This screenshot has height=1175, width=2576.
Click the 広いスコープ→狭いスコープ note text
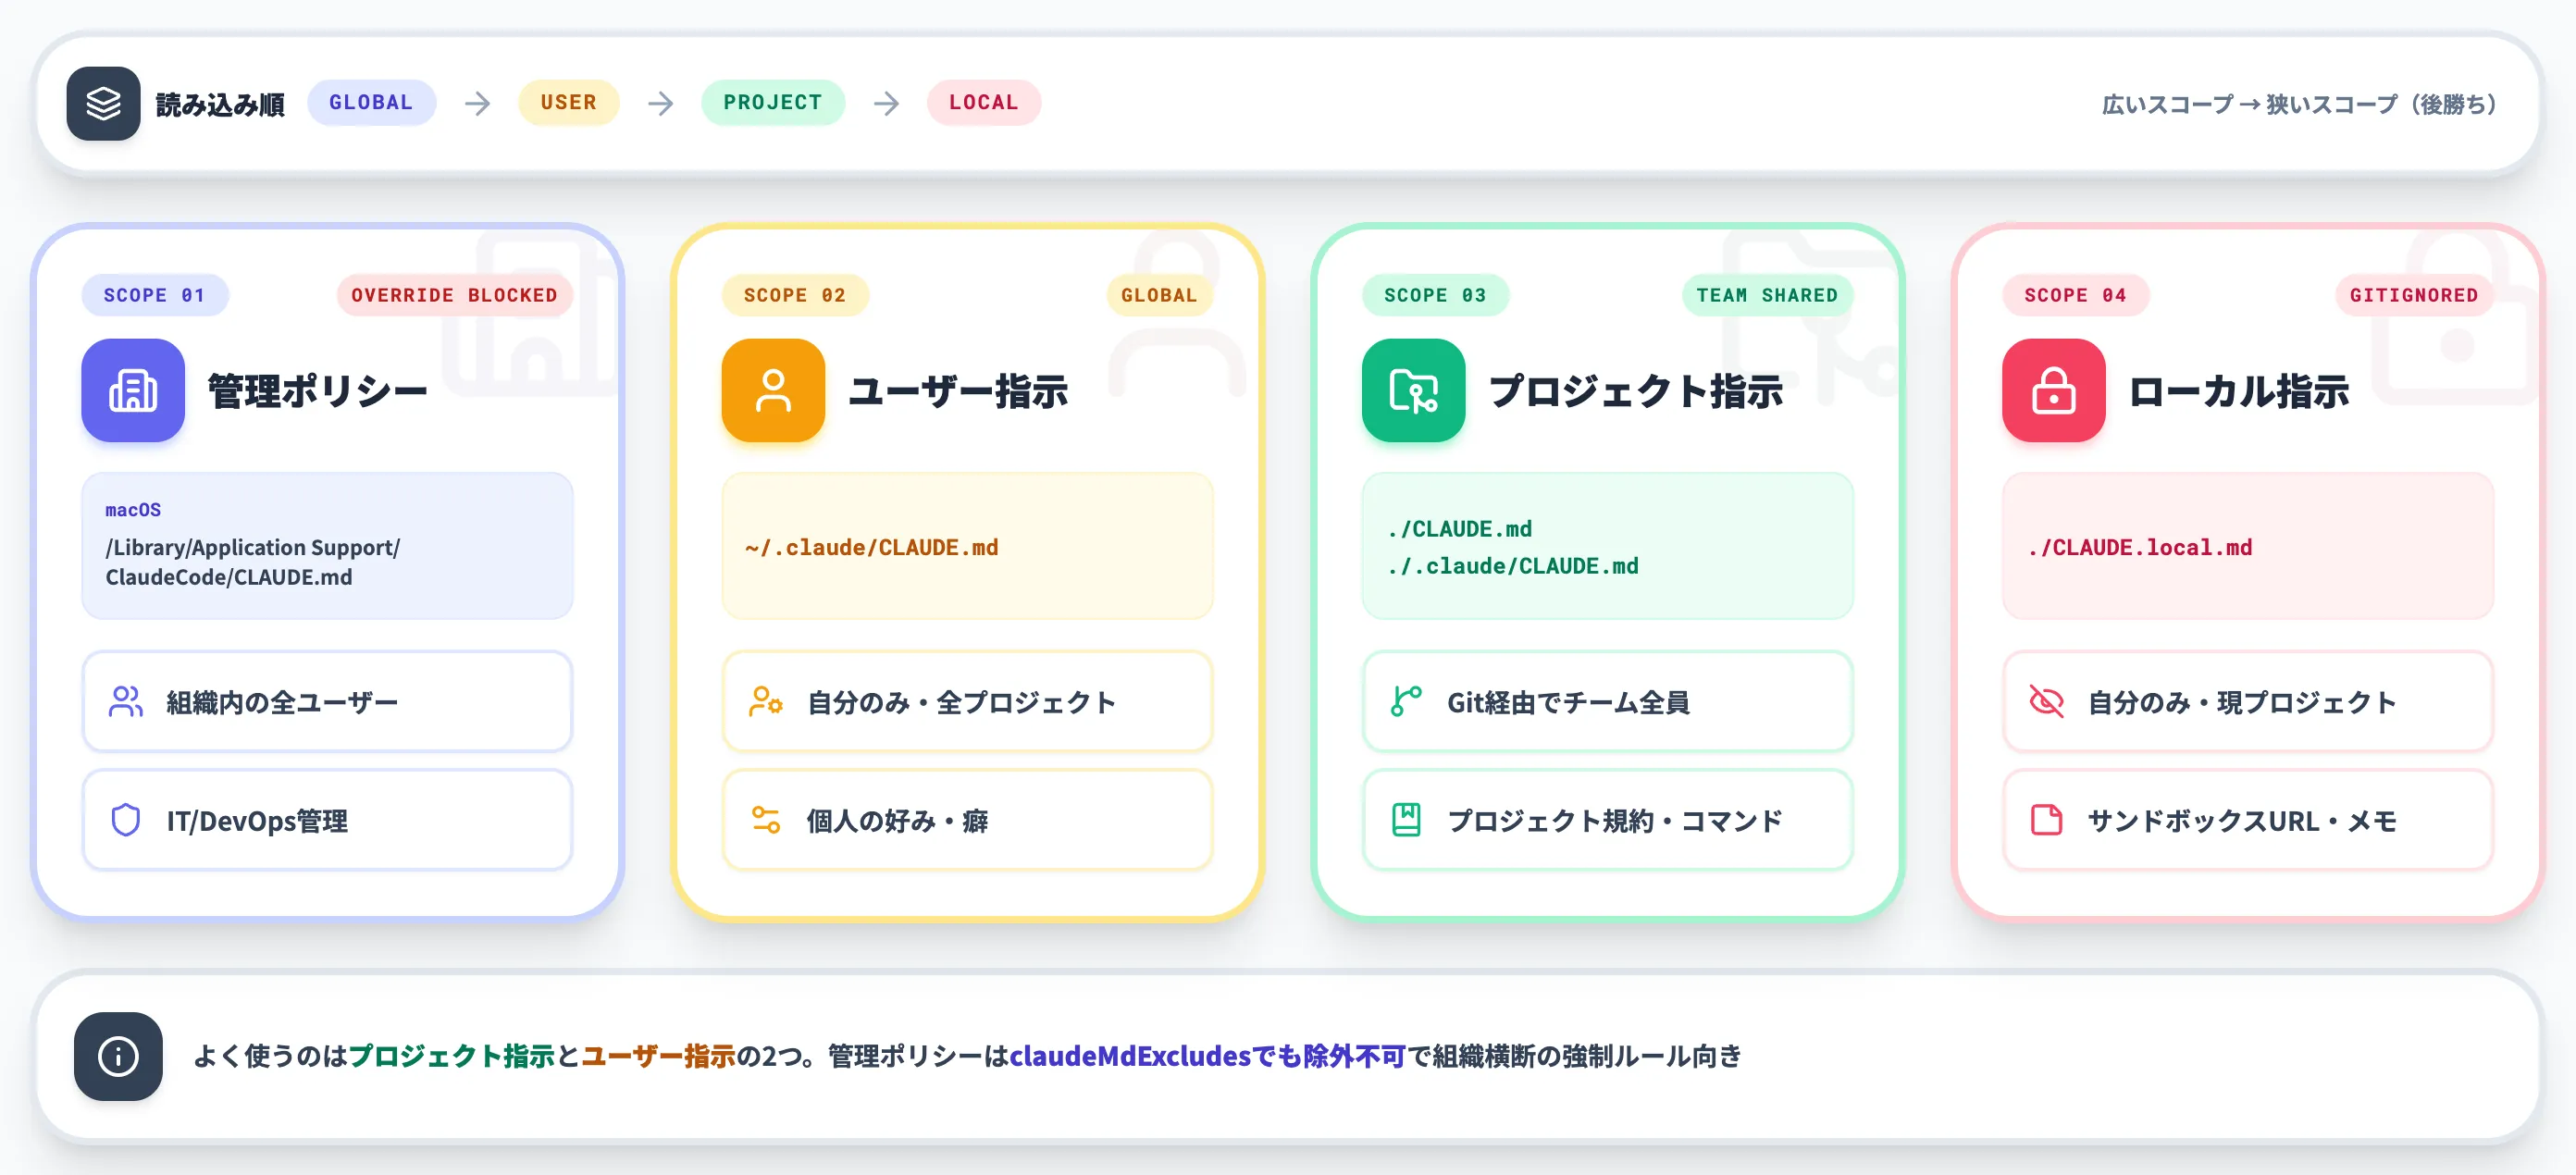2300,104
